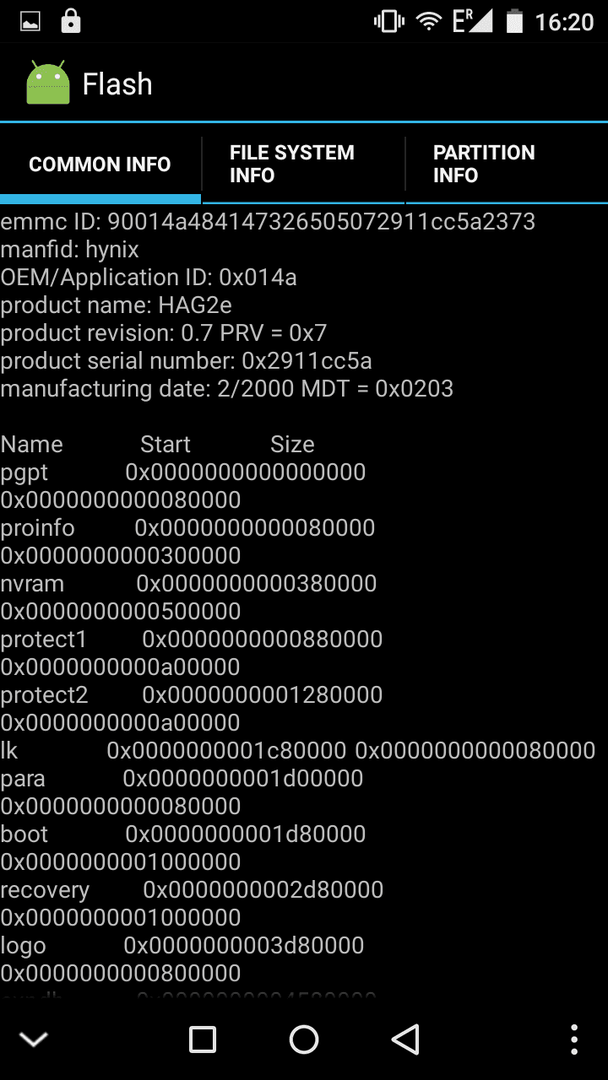Screen dimensions: 608x1080
Task: Tap the Home circle navigation button
Action: point(304,1039)
